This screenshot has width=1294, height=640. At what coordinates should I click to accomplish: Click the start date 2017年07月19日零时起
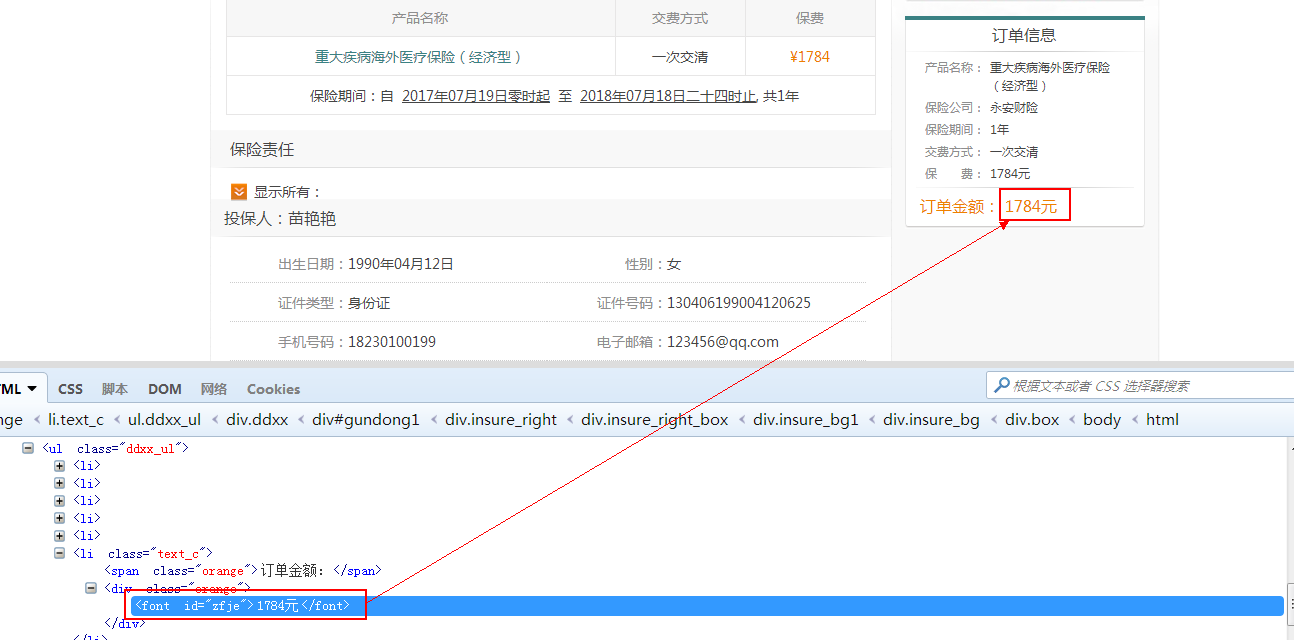(x=476, y=96)
